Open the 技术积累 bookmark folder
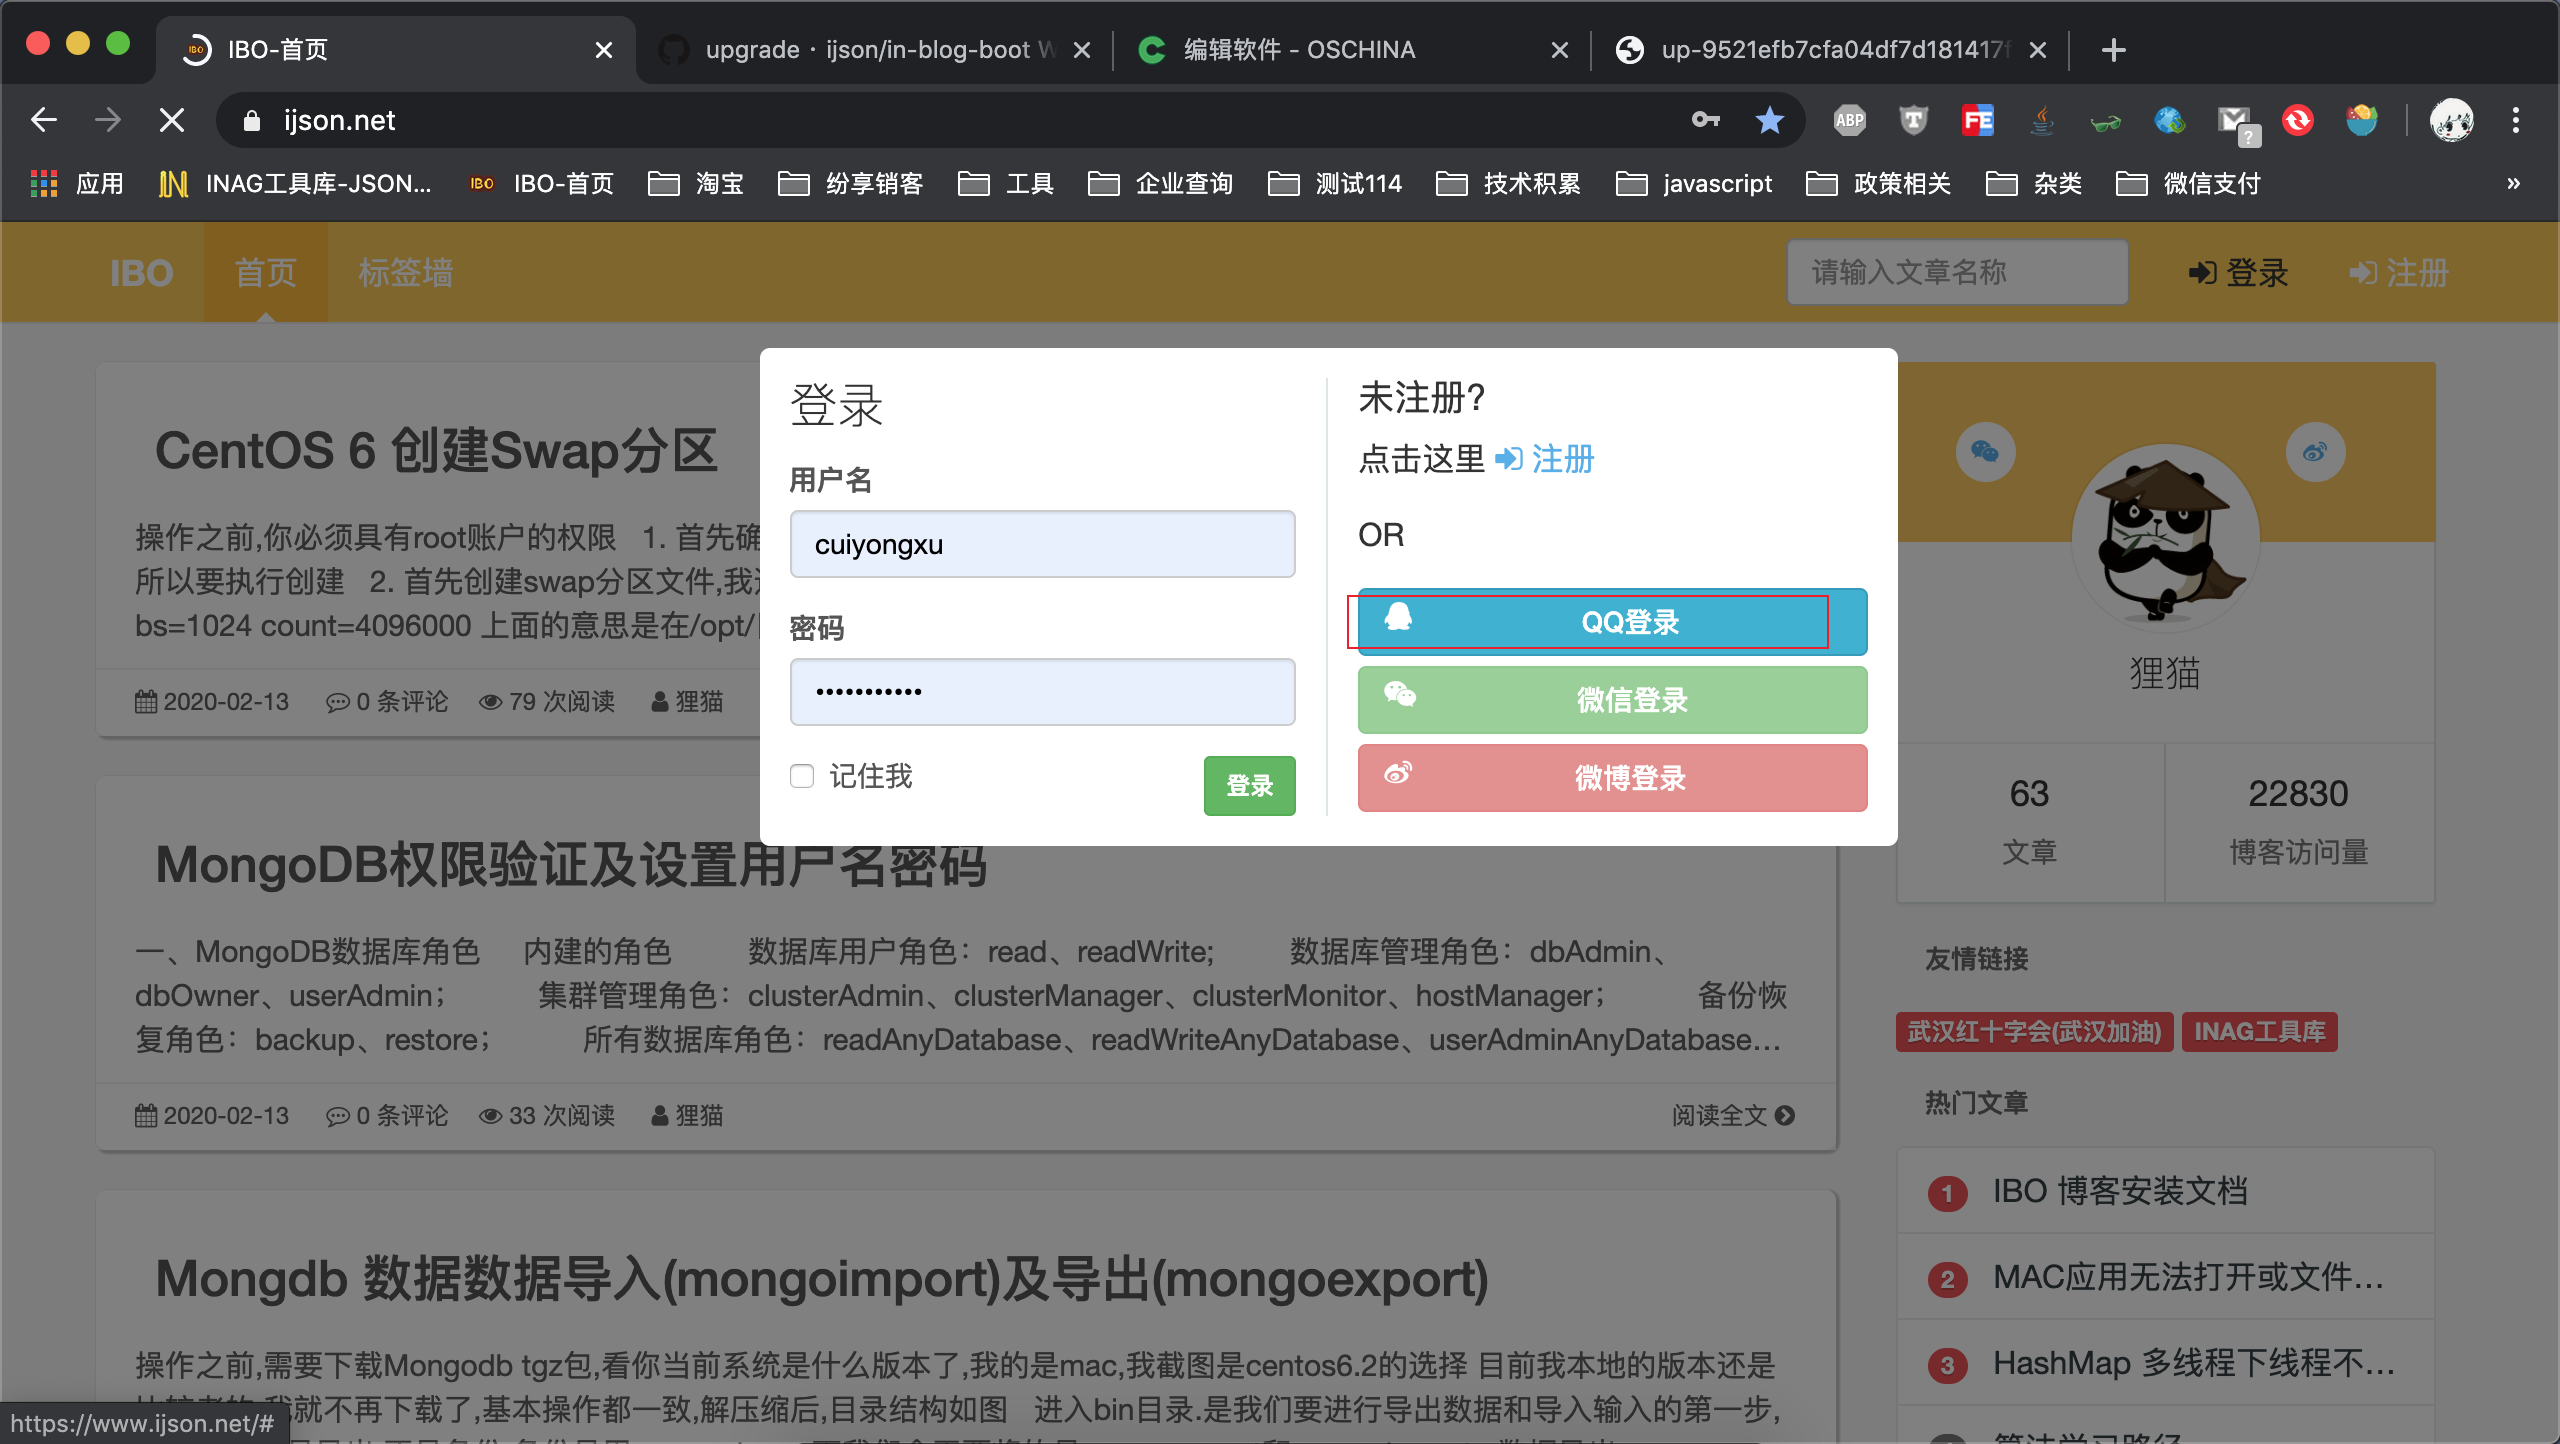The width and height of the screenshot is (2560, 1444). (x=1509, y=184)
